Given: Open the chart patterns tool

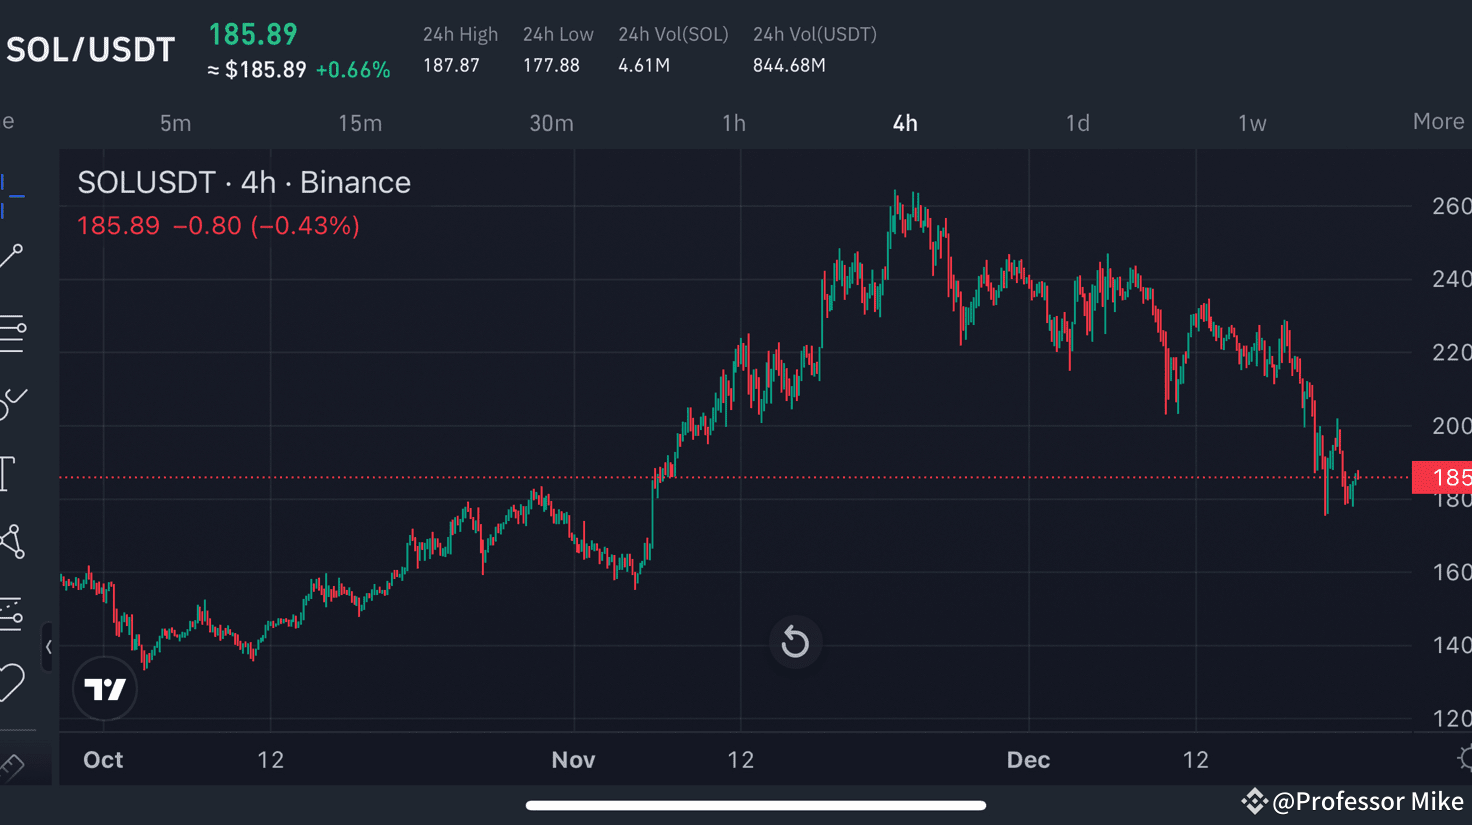Looking at the screenshot, I should [12, 541].
